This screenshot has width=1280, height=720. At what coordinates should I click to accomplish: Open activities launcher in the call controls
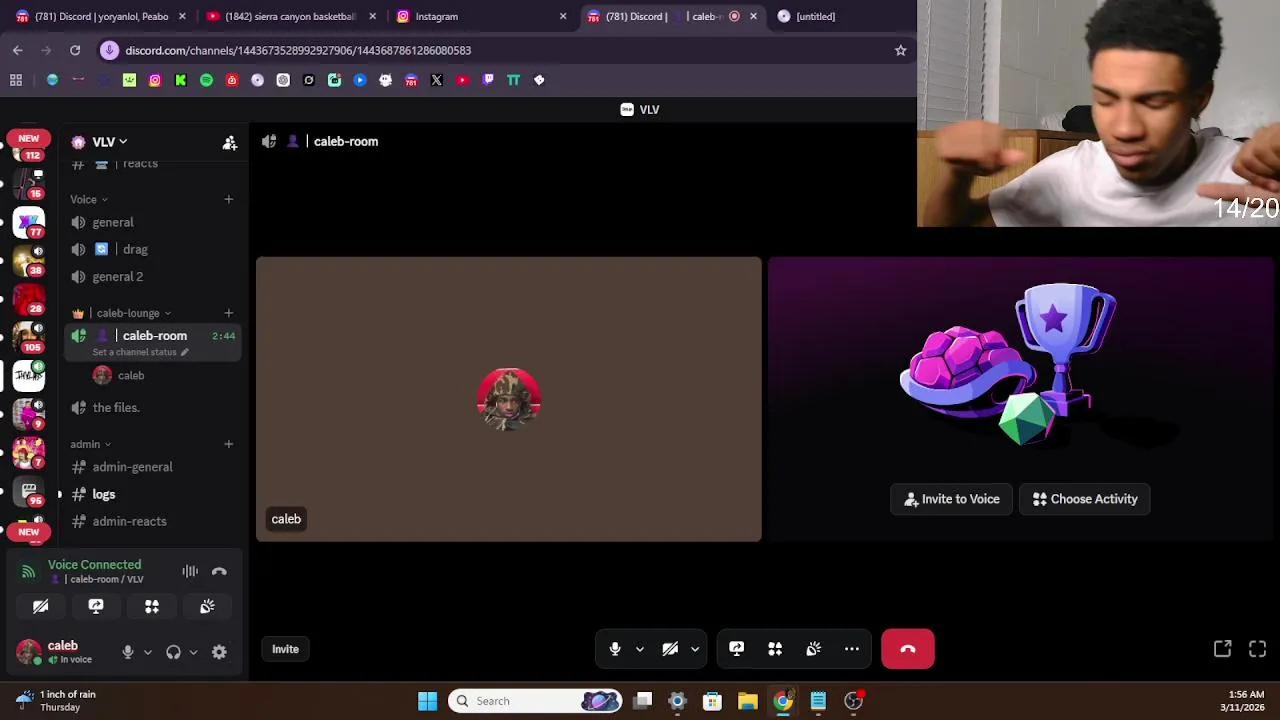click(x=775, y=649)
